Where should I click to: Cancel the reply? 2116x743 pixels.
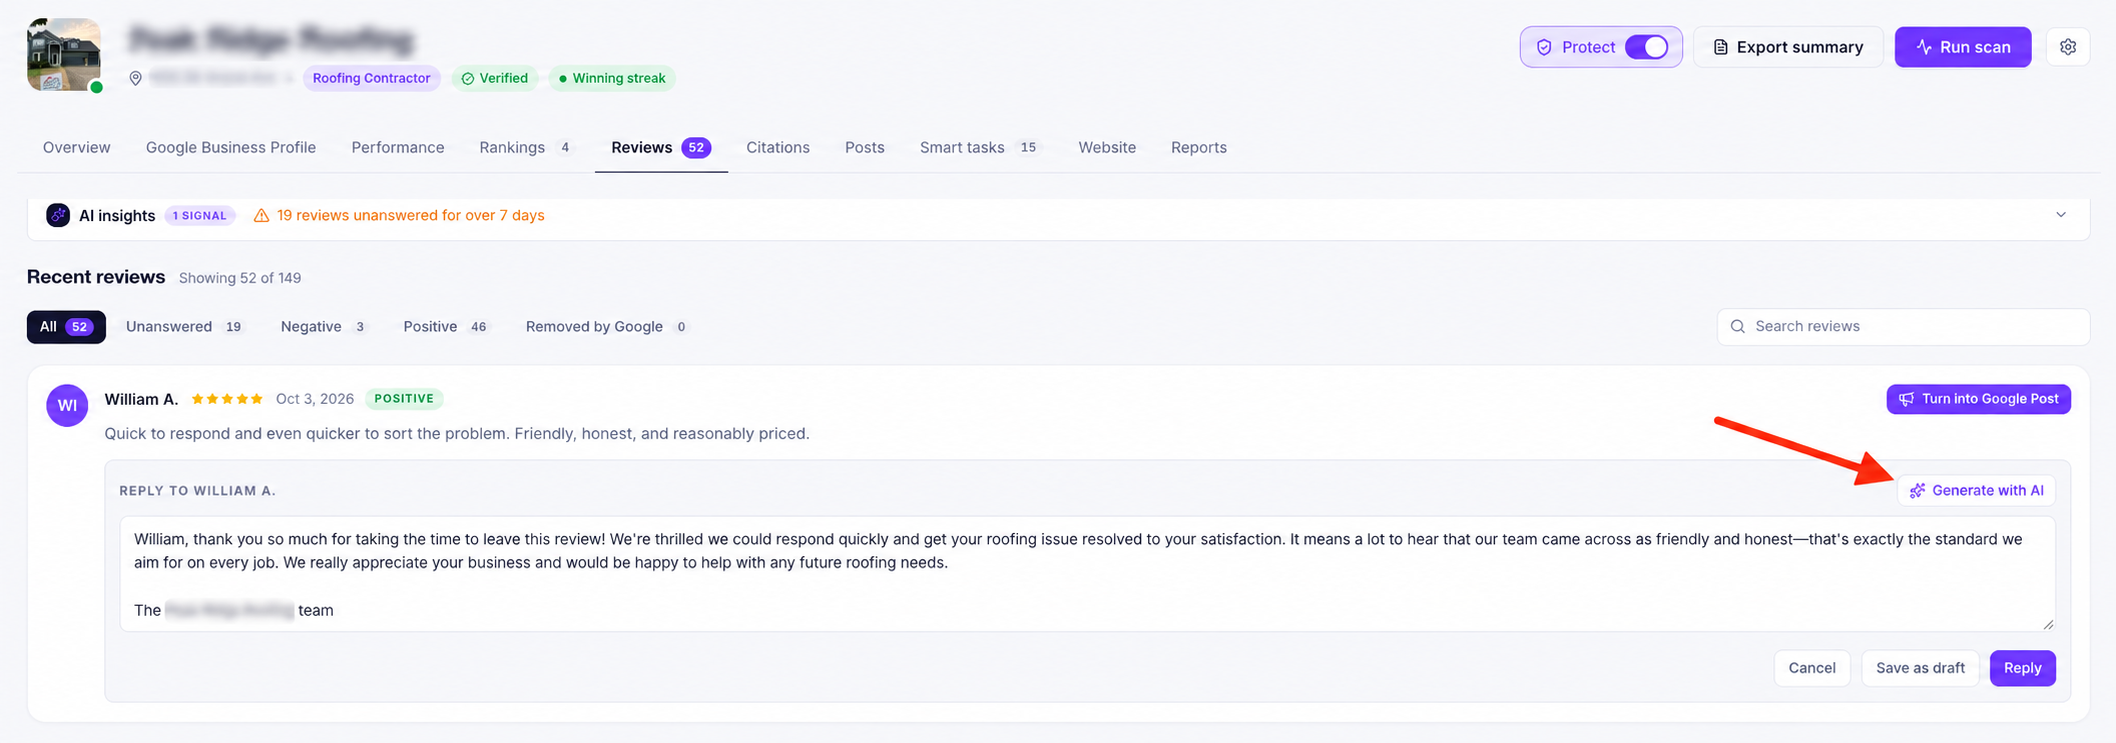click(1812, 668)
